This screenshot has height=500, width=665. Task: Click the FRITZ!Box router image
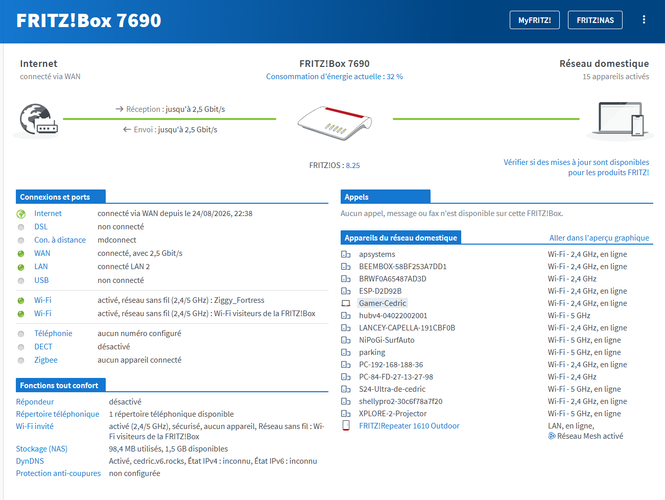pos(334,123)
